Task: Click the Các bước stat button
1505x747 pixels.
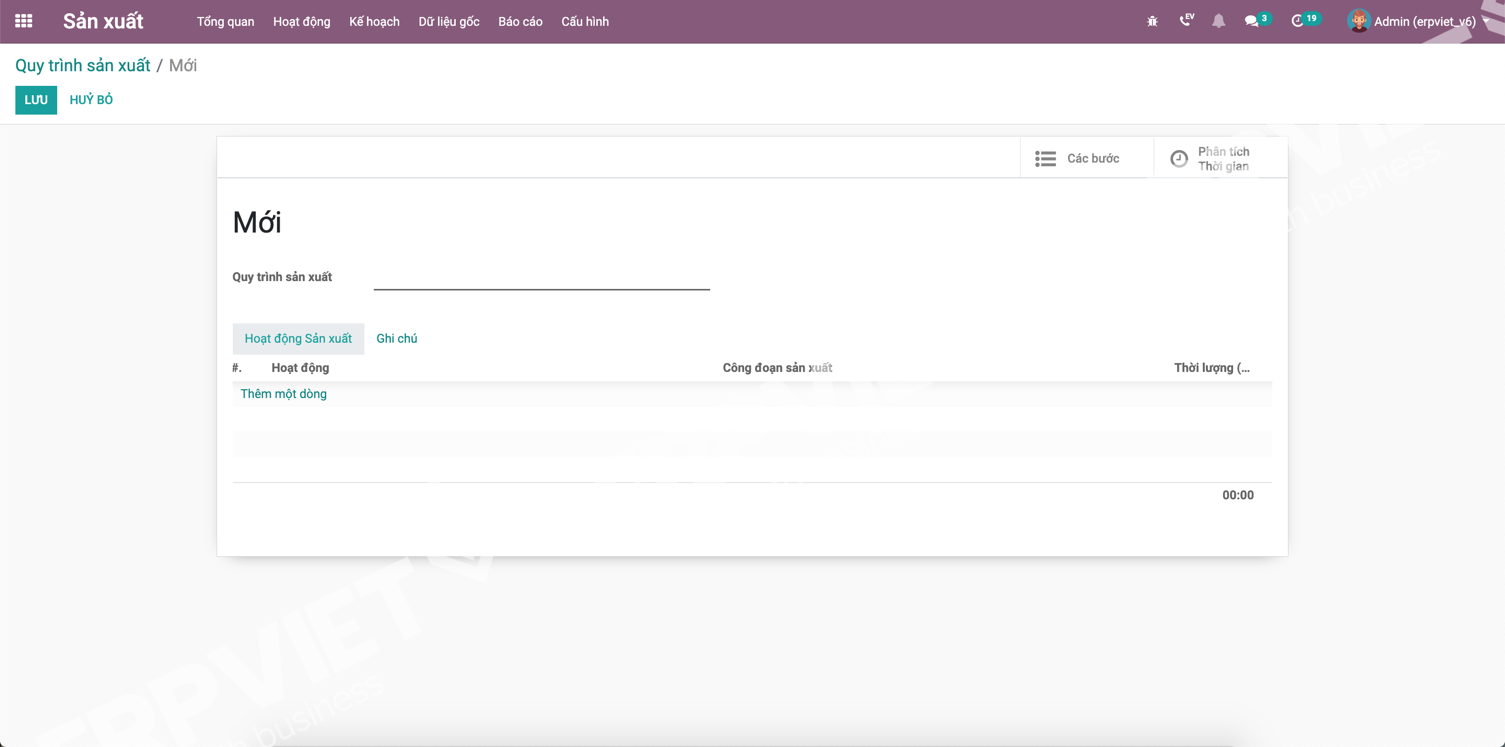Action: pyautogui.click(x=1087, y=158)
